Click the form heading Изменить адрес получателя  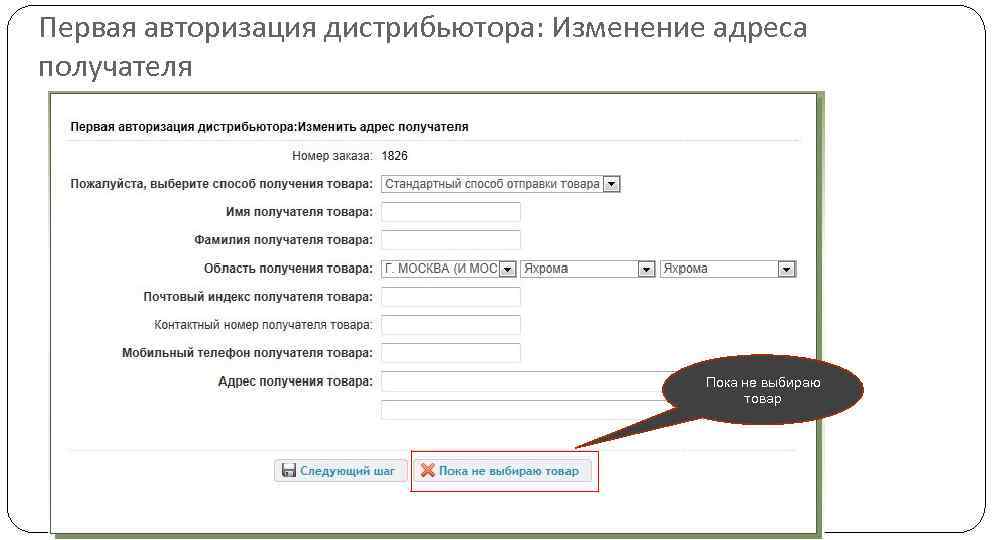tap(383, 126)
